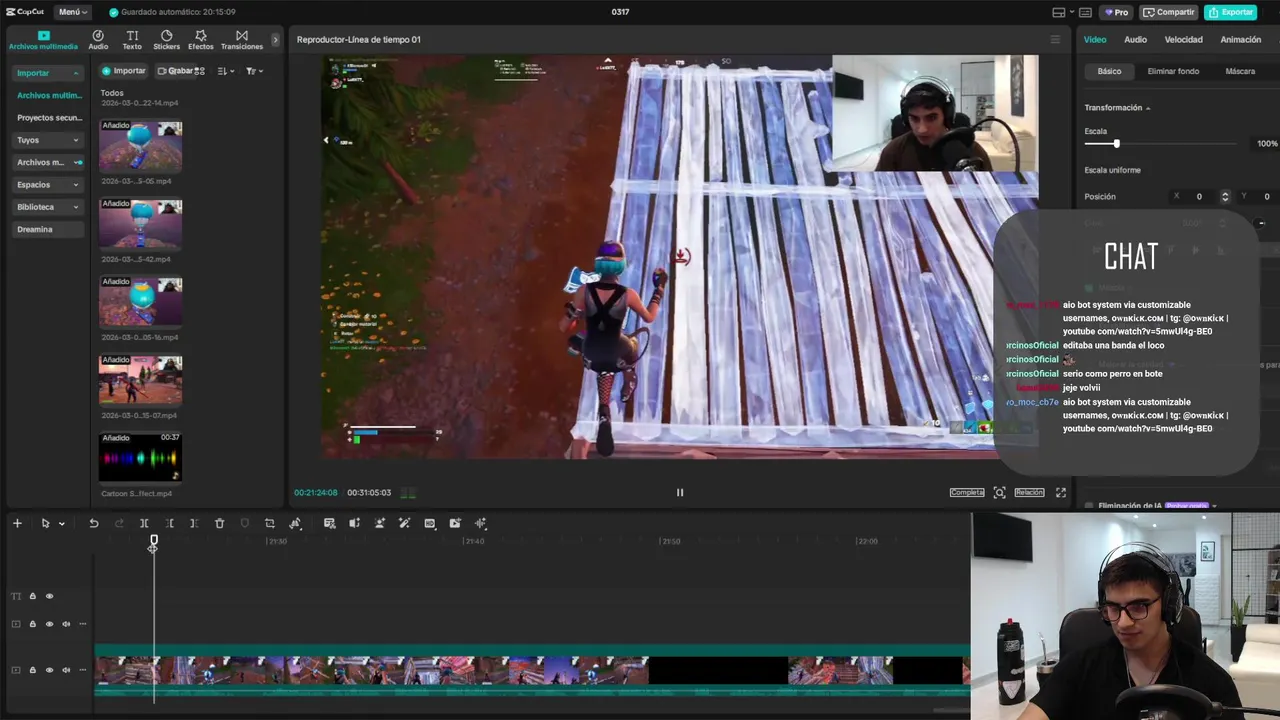
Task: Click the Grabar record button
Action: [x=175, y=71]
